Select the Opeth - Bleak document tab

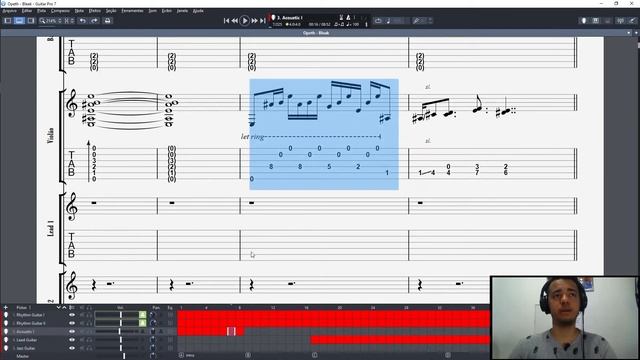[x=316, y=33]
